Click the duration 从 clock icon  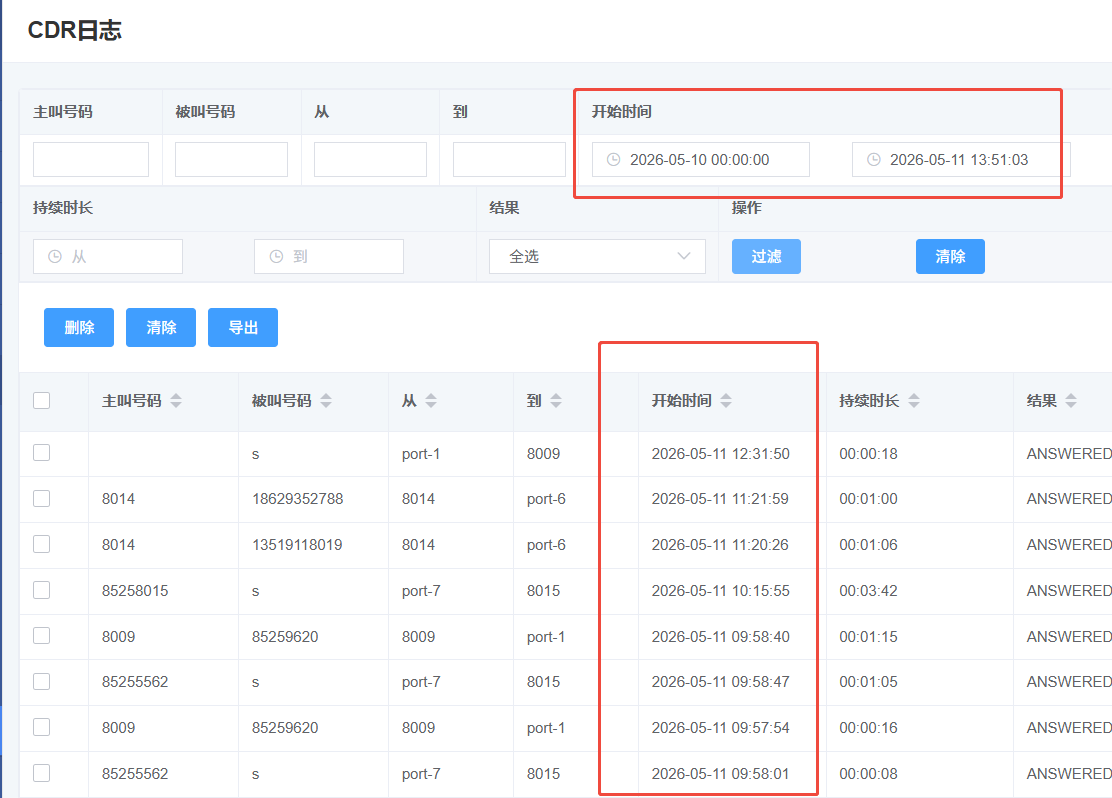point(55,257)
